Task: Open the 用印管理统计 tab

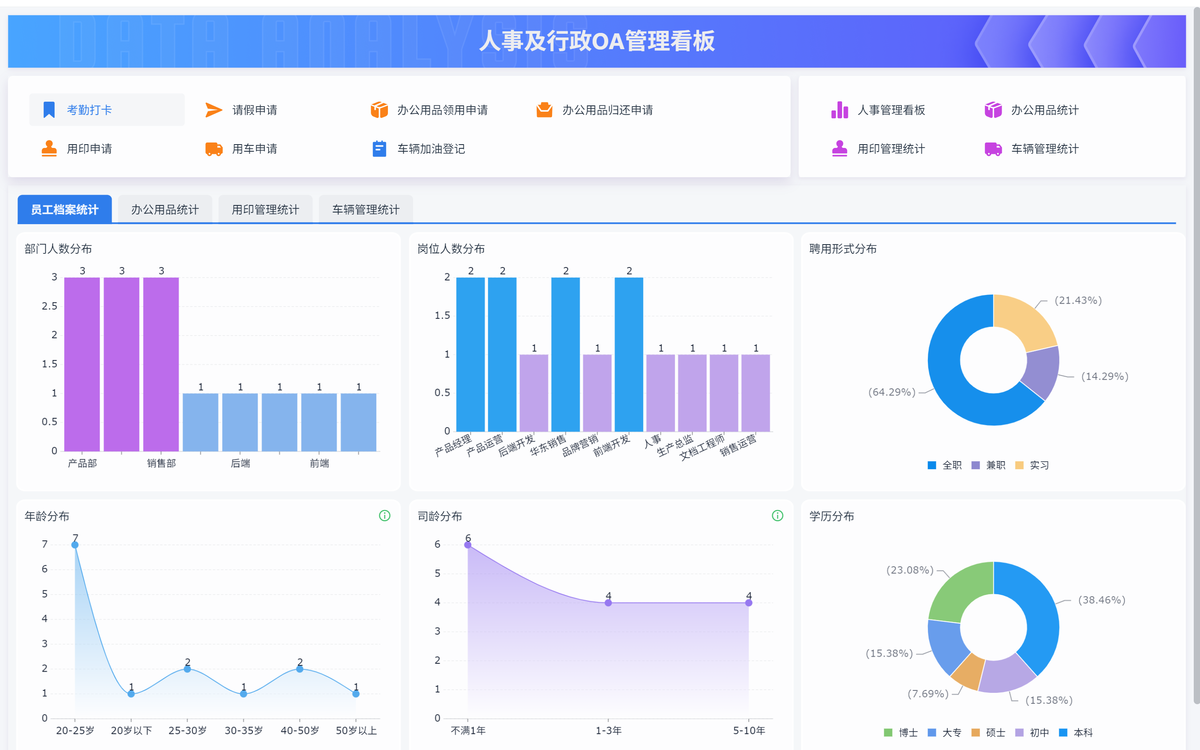Action: tap(265, 210)
